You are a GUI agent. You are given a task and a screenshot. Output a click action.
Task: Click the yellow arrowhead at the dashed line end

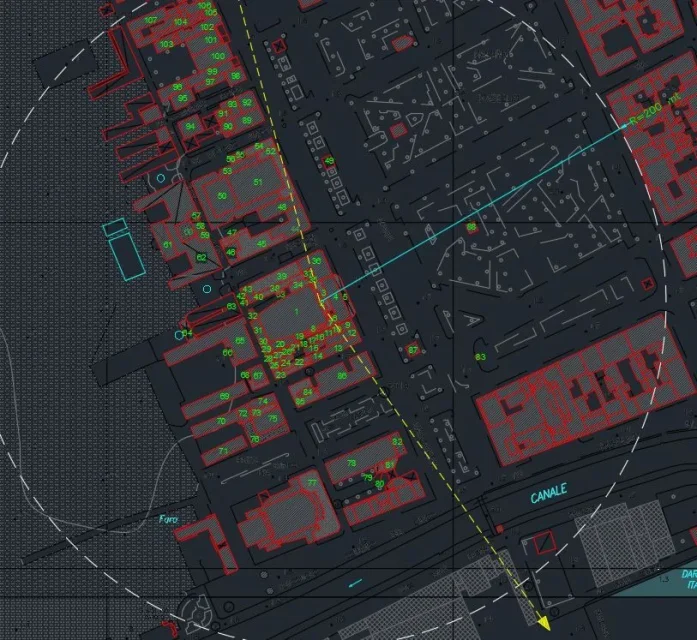click(544, 622)
